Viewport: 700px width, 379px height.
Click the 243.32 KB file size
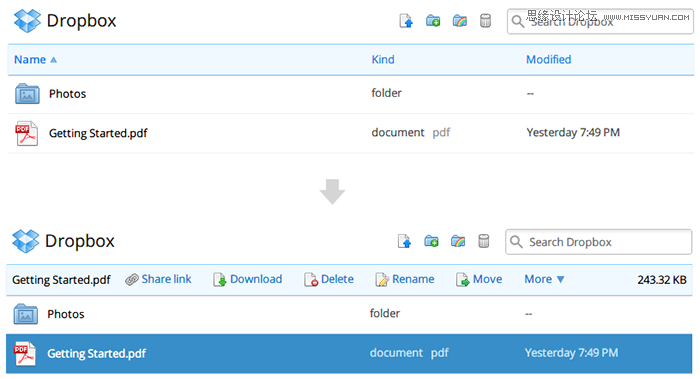[x=662, y=280]
